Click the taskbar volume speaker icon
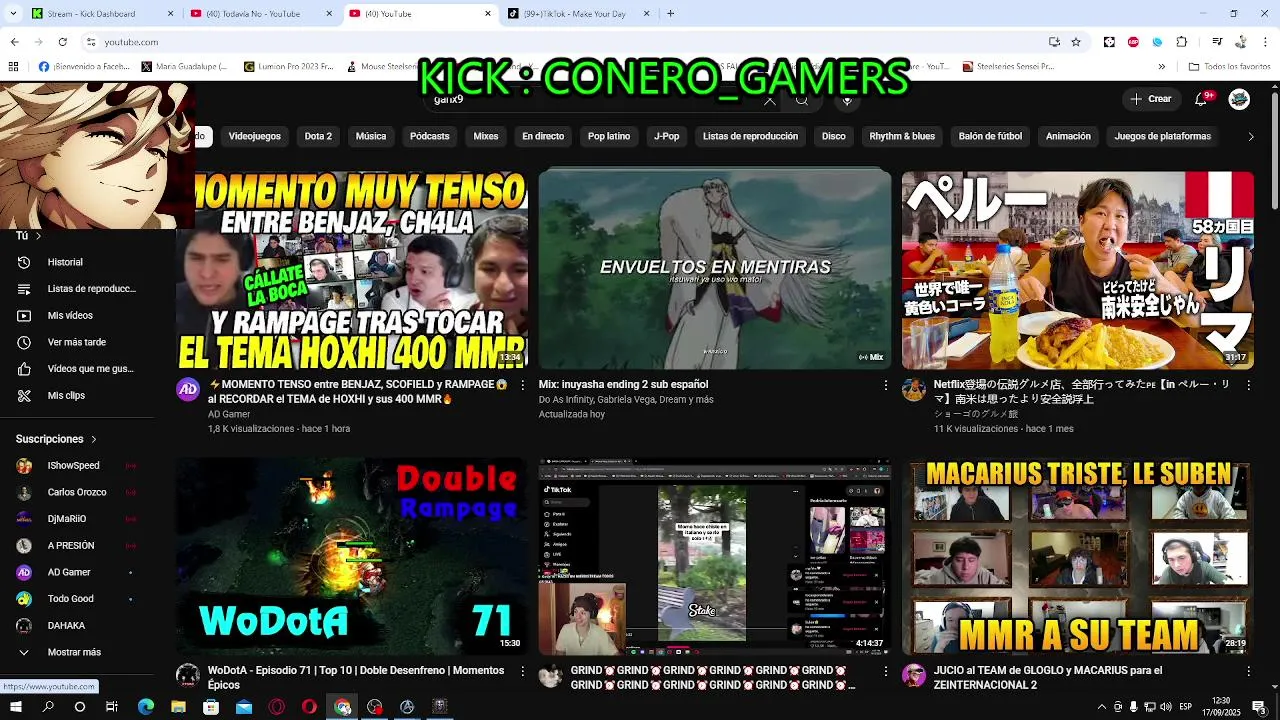 [1165, 707]
